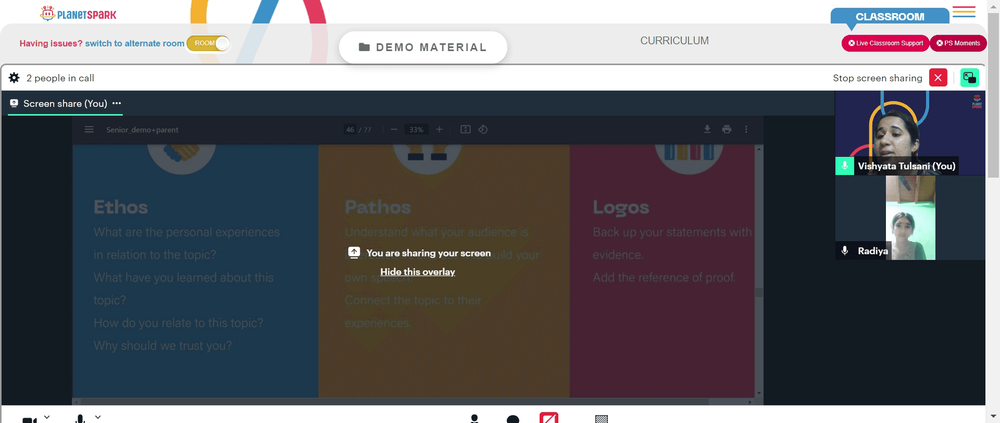This screenshot has width=1000, height=423.
Task: Toggle the PDF sidebar hamburger icon
Action: 89,130
